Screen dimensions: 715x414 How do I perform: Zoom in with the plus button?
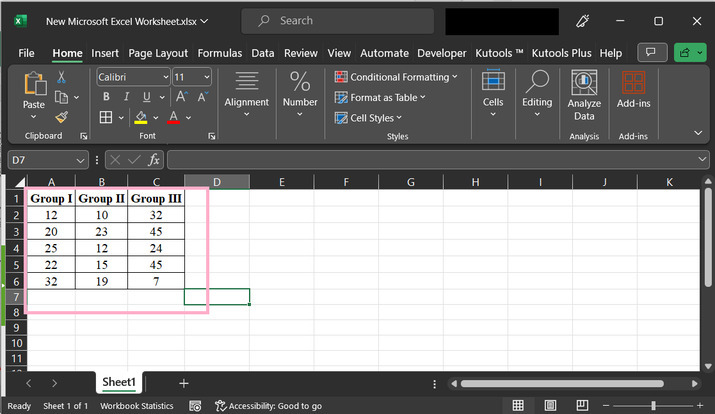coord(700,405)
